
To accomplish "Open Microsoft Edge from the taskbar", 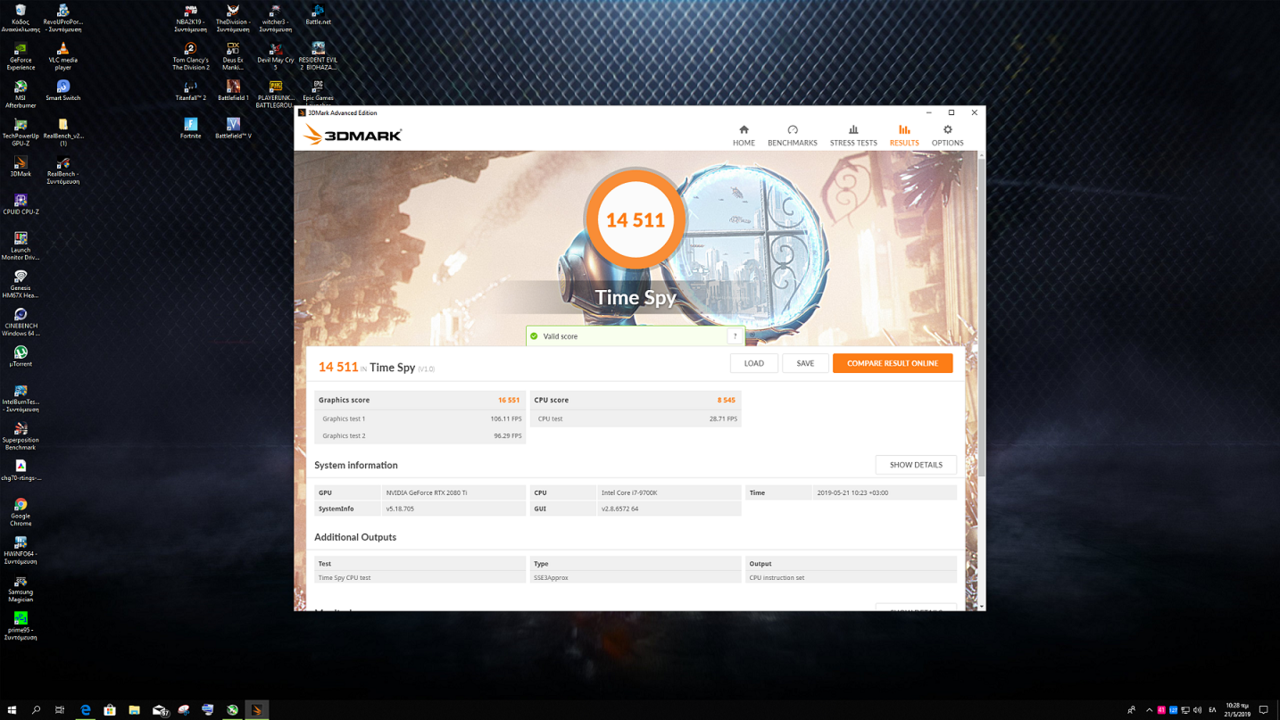I will click(86, 710).
